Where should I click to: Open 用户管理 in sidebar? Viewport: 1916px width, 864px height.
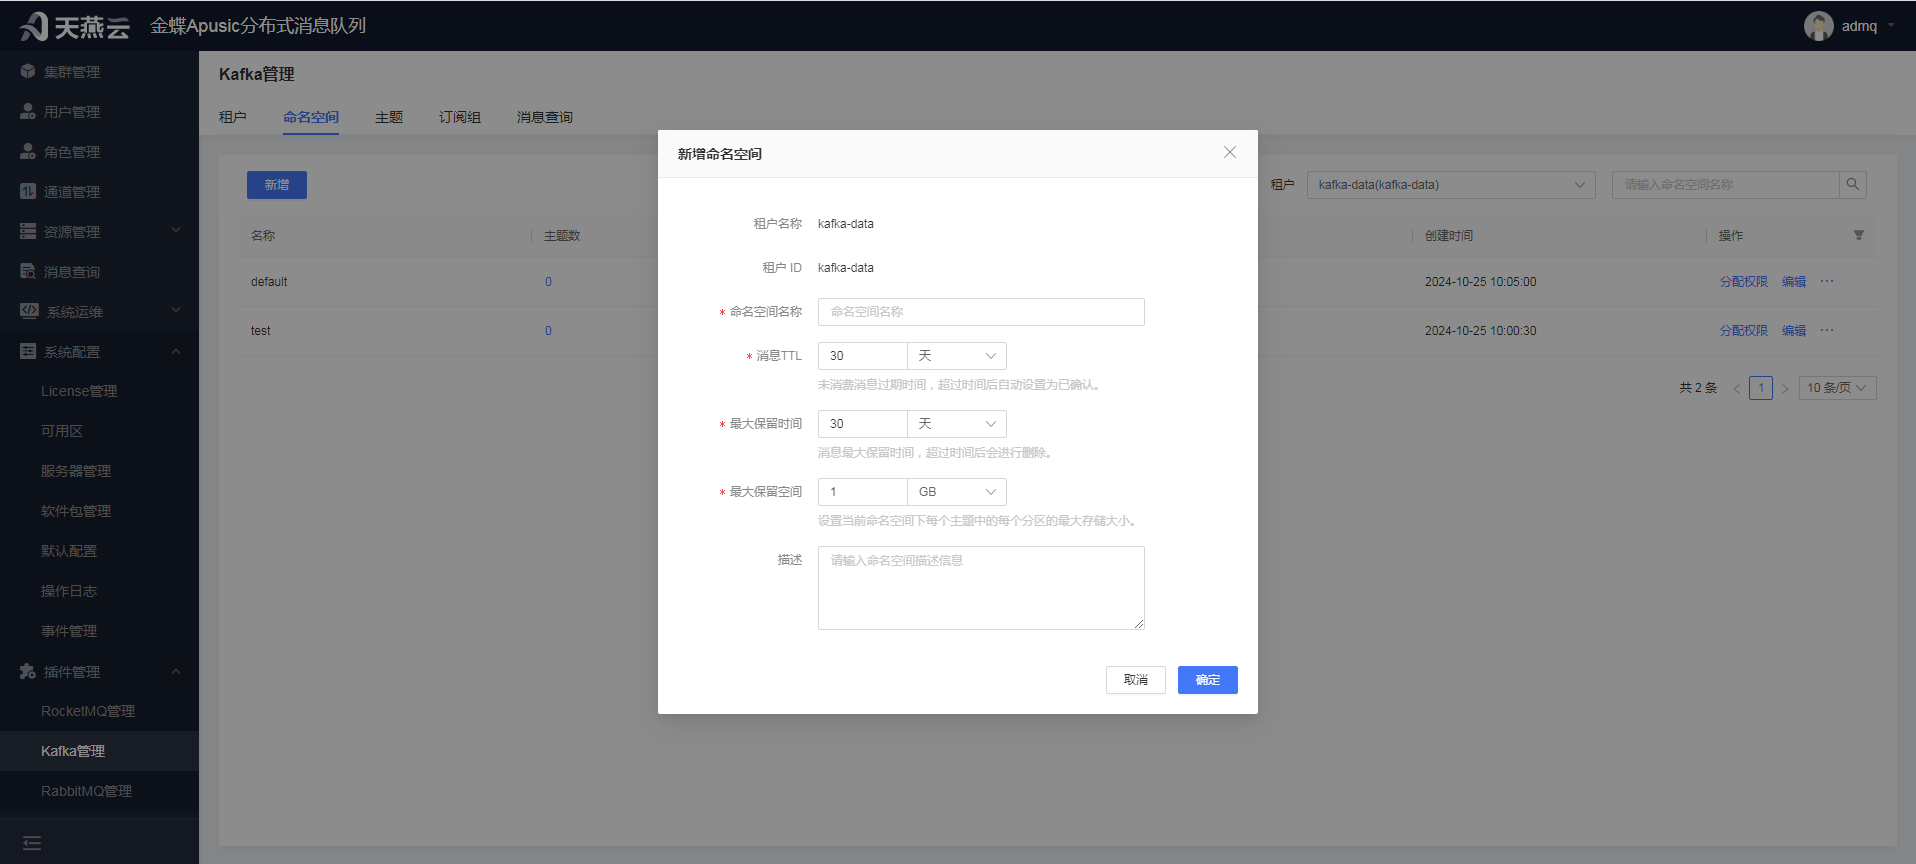coord(99,112)
